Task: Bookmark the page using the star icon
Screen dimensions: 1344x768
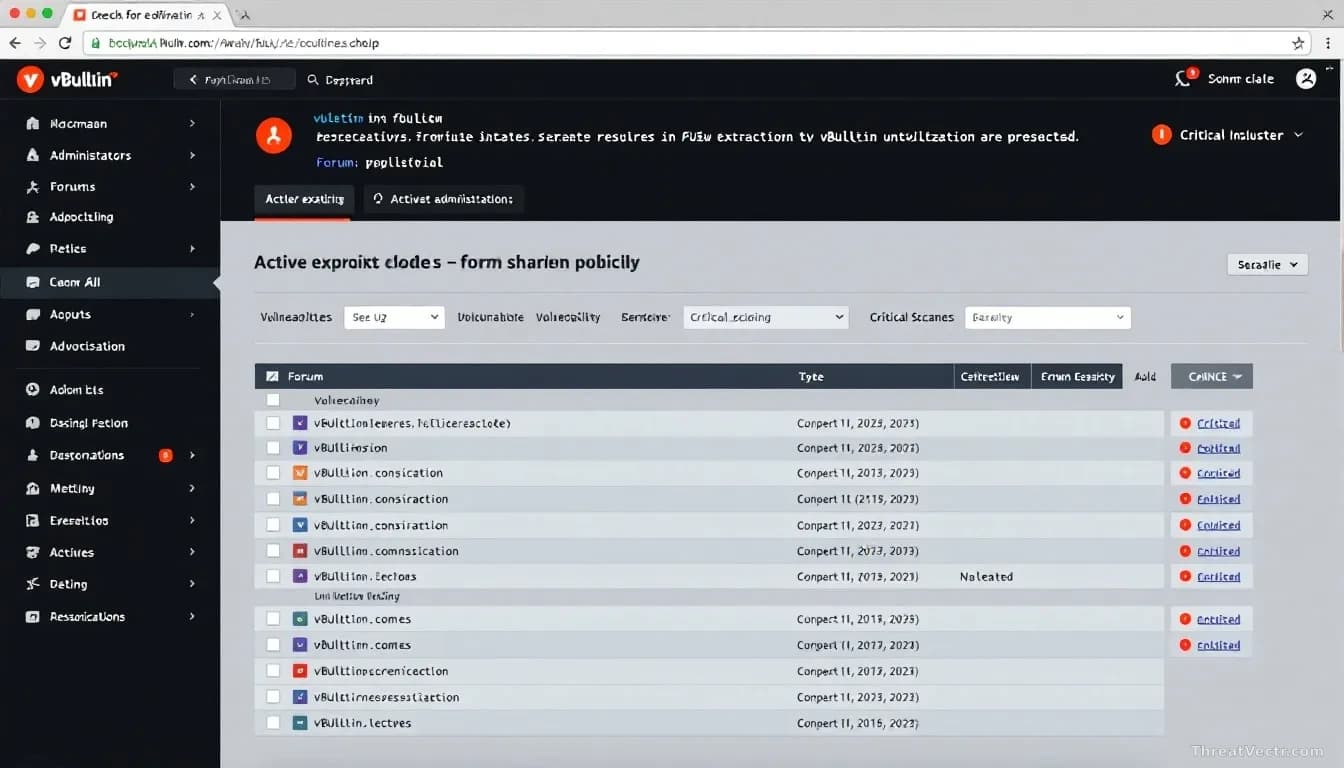Action: click(1299, 43)
